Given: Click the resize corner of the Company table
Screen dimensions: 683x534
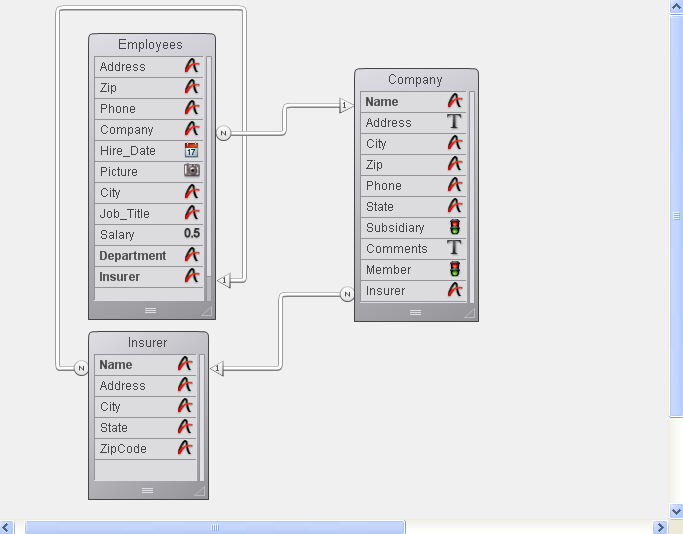Looking at the screenshot, I should click(x=469, y=313).
